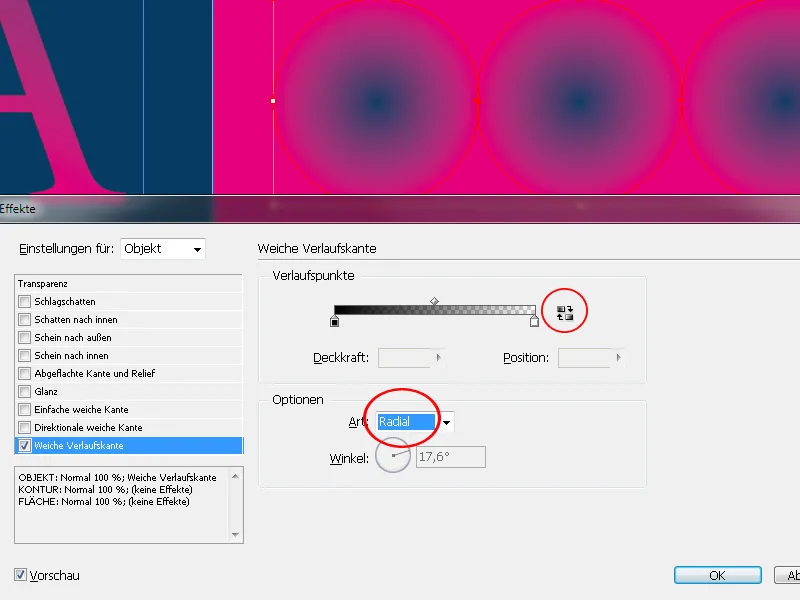This screenshot has width=800, height=600.
Task: Open the Art dropdown arrow
Action: pyautogui.click(x=446, y=422)
